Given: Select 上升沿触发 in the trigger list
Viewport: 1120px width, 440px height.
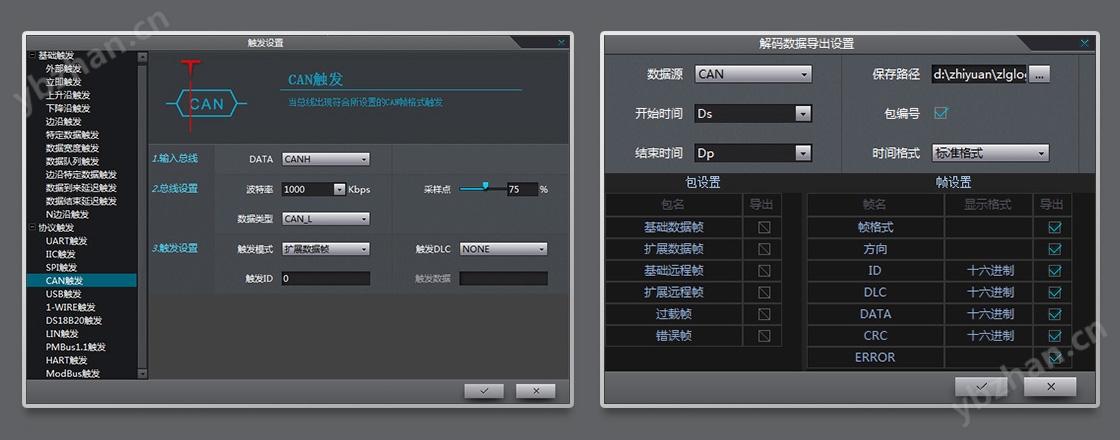Looking at the screenshot, I should 68,95.
